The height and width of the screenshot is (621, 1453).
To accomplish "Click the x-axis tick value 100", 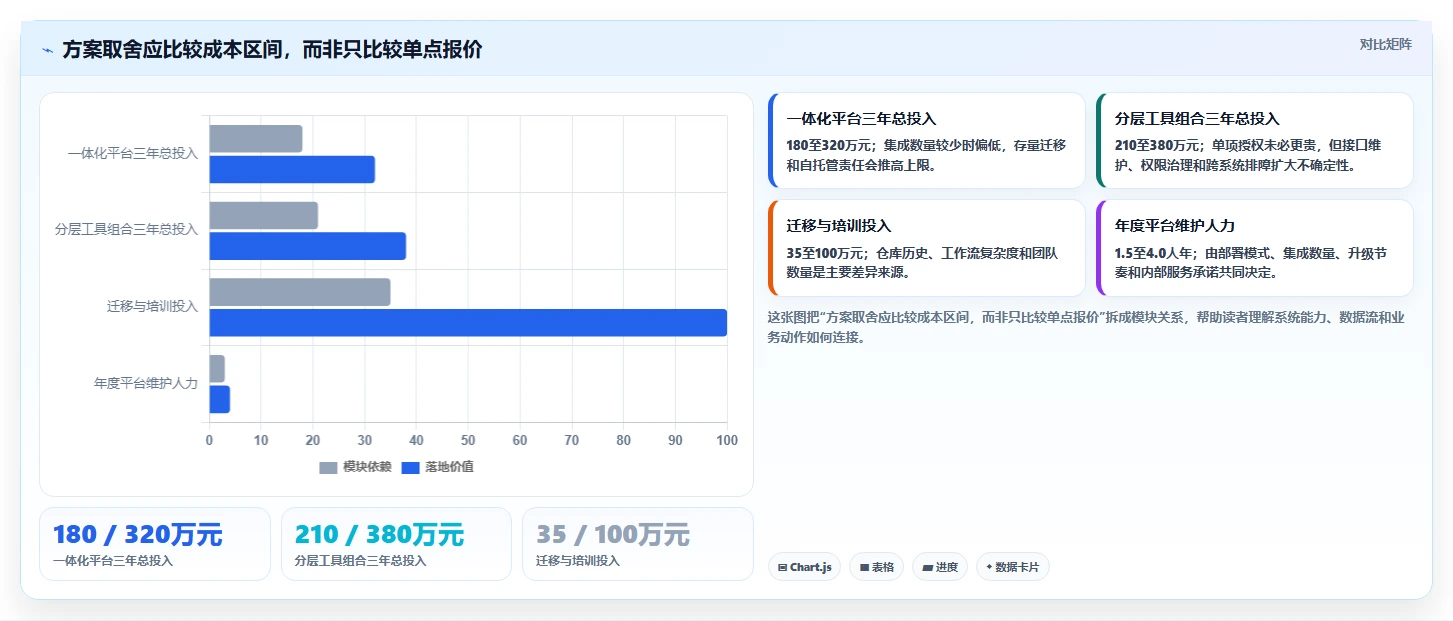I will [727, 440].
